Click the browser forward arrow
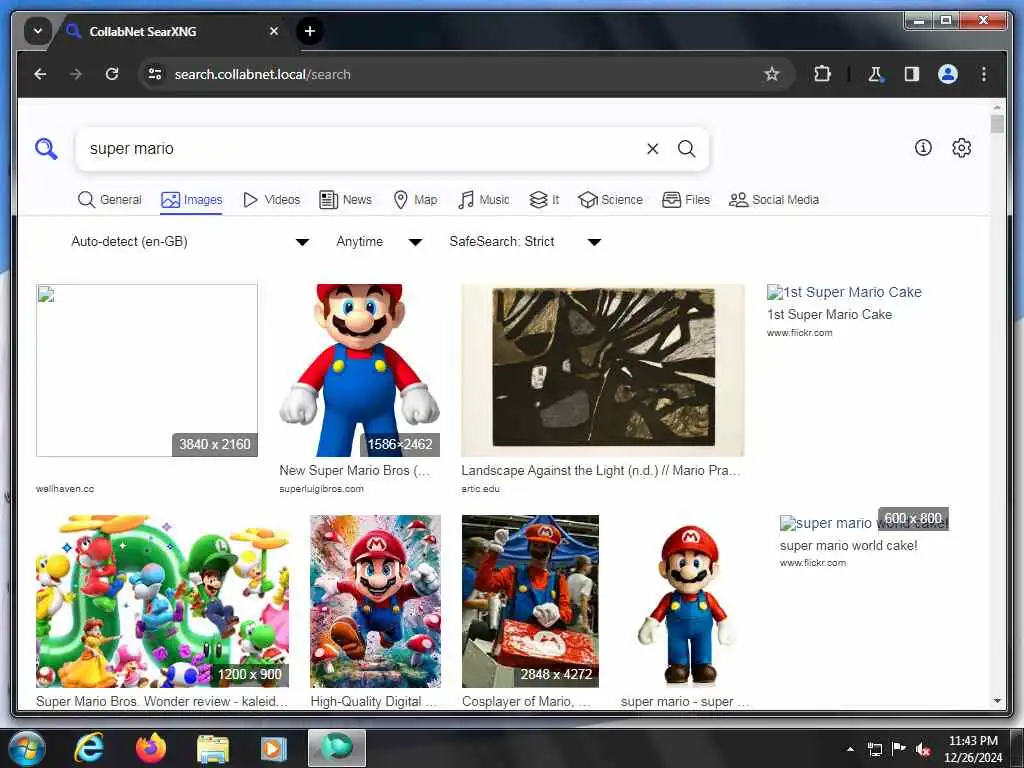1024x768 pixels. 76,74
